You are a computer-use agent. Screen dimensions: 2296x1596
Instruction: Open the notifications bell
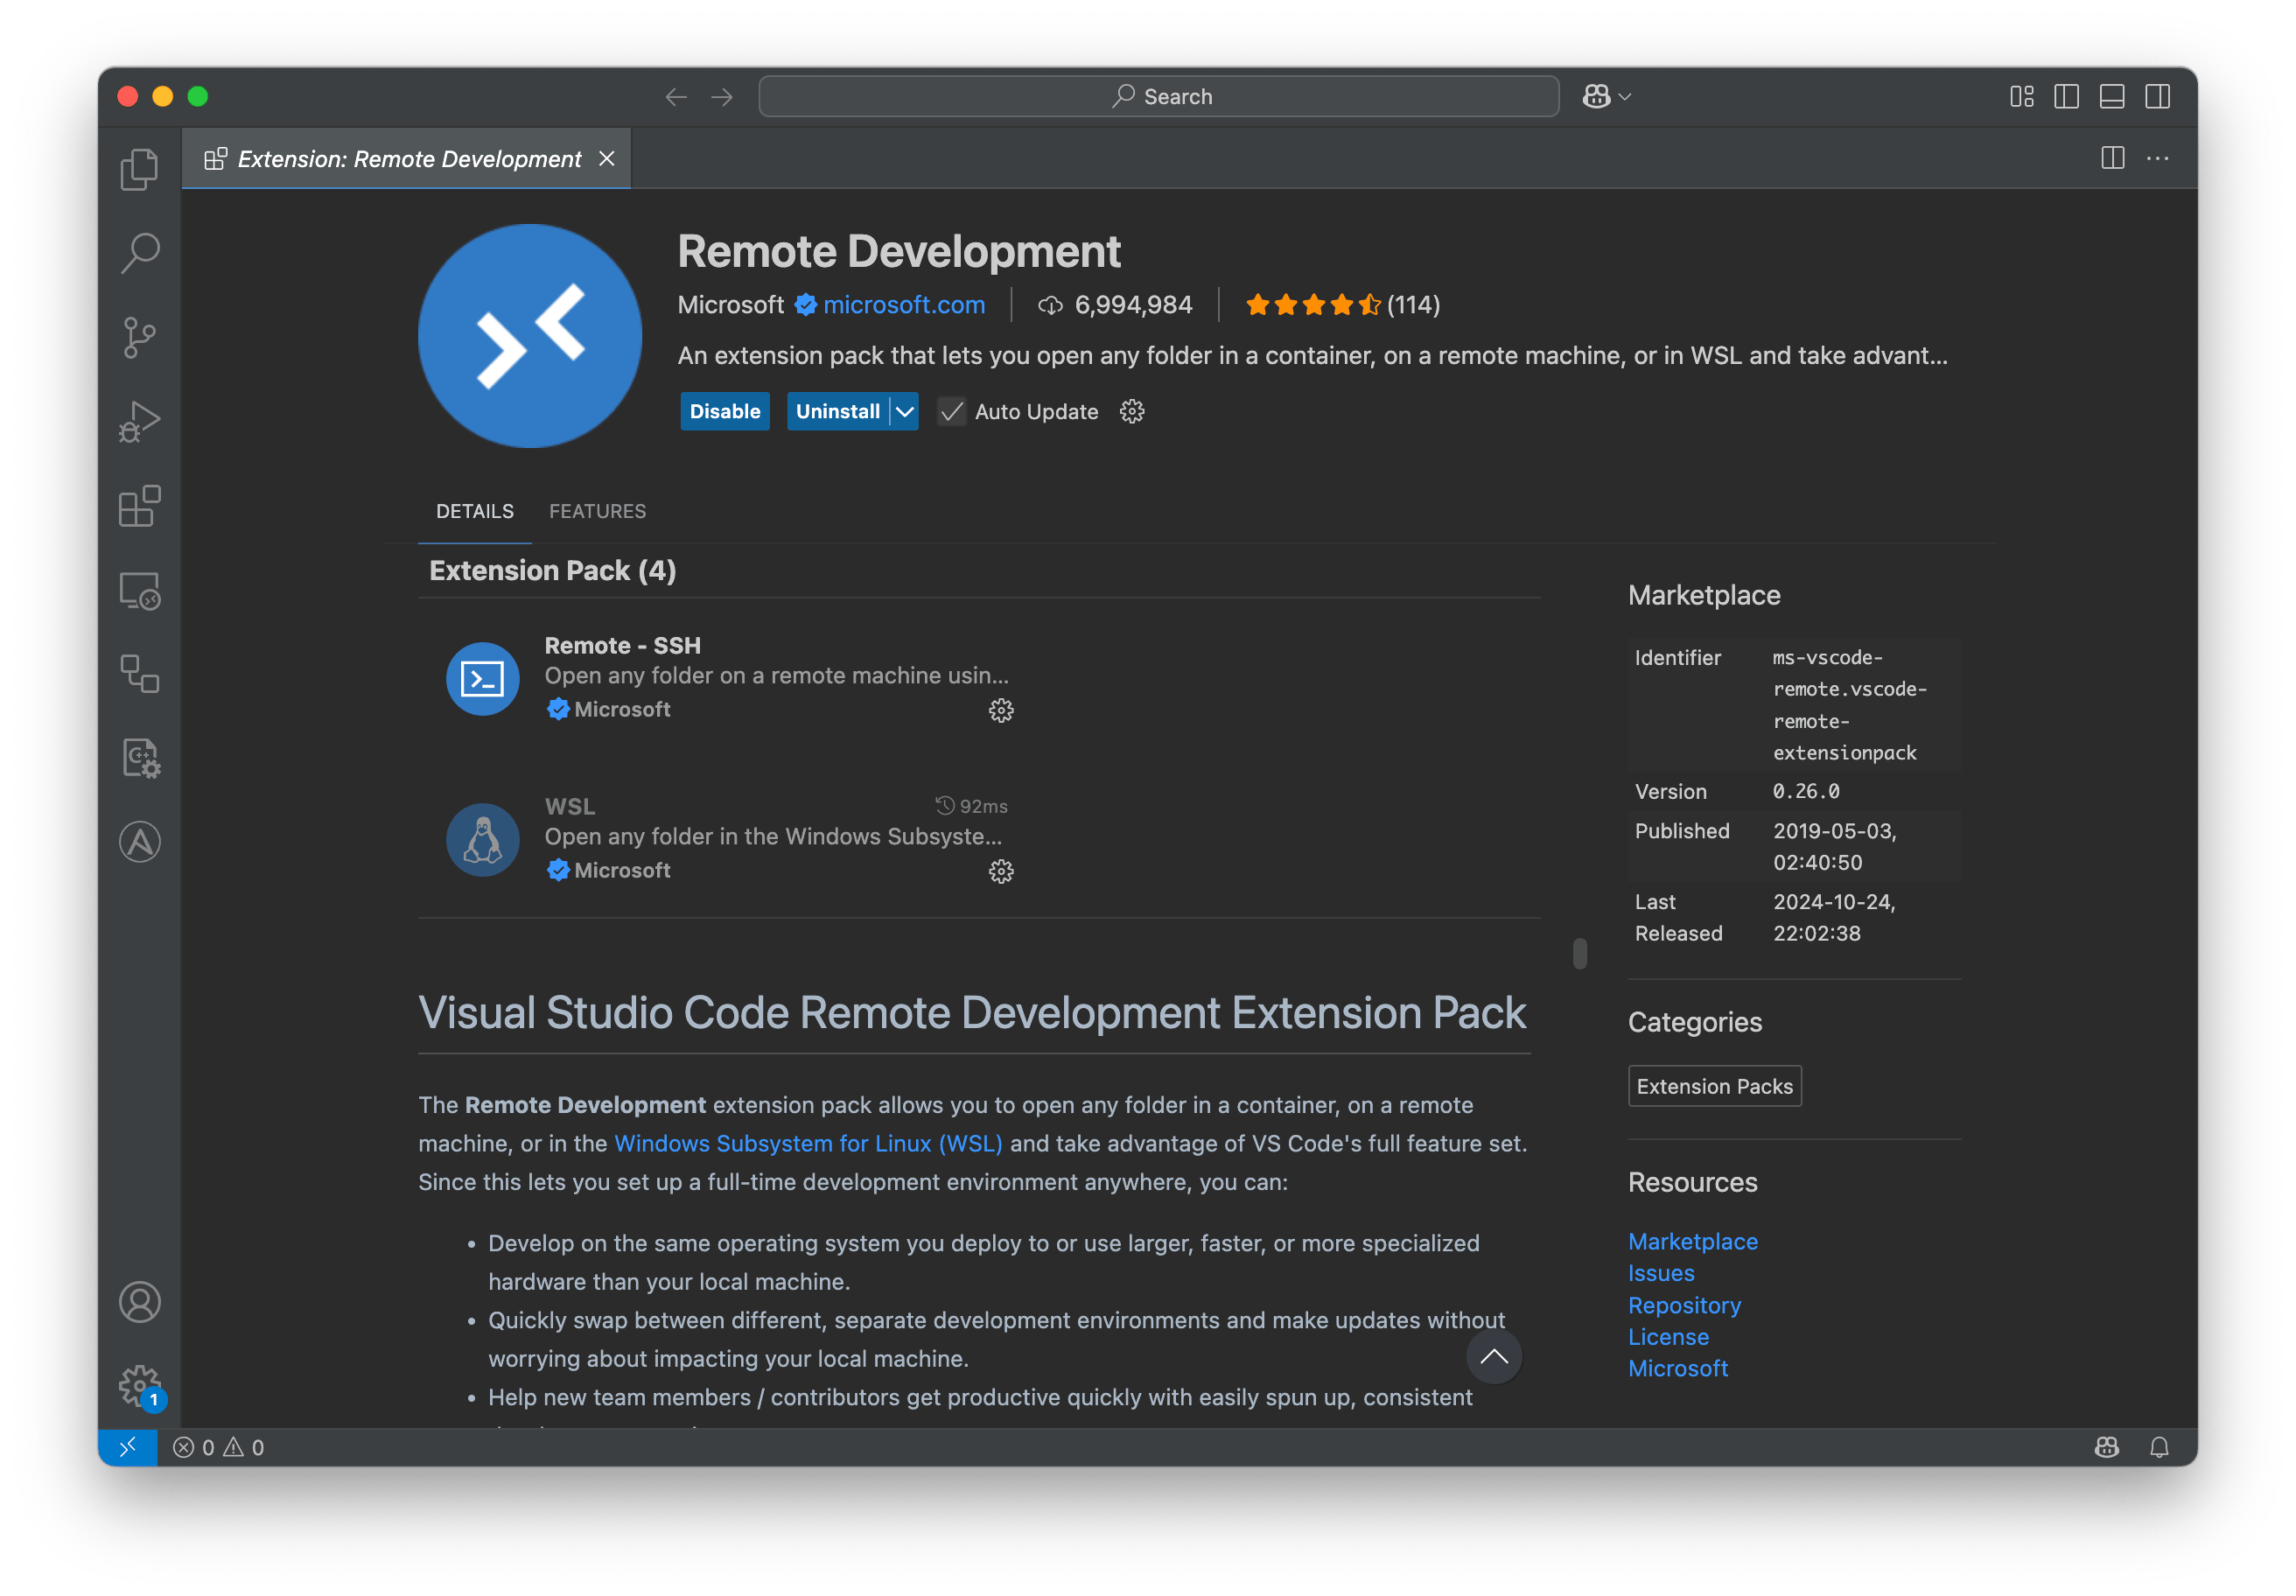(2159, 1447)
